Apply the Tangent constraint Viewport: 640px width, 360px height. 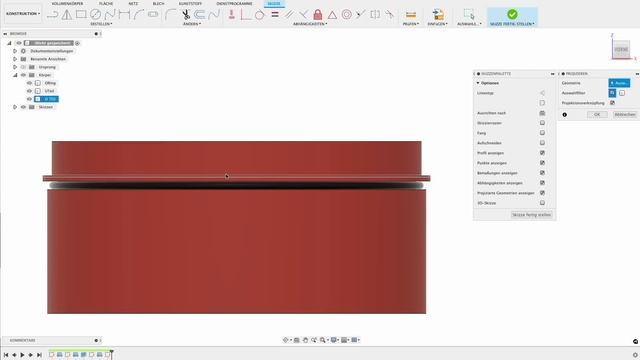[x=260, y=15]
